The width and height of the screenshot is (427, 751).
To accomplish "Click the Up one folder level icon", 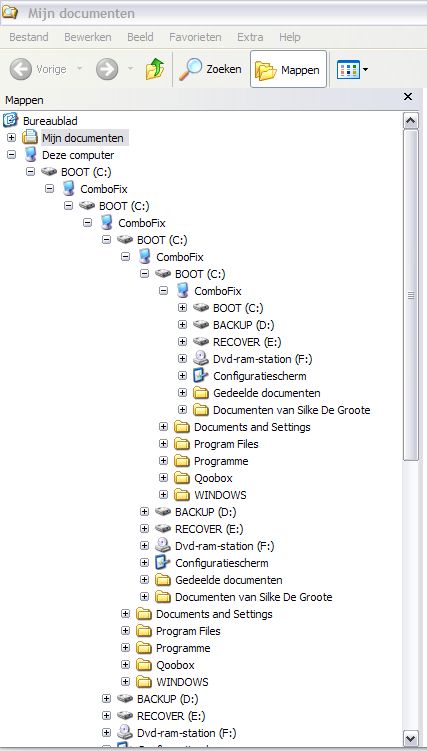I will 155,69.
